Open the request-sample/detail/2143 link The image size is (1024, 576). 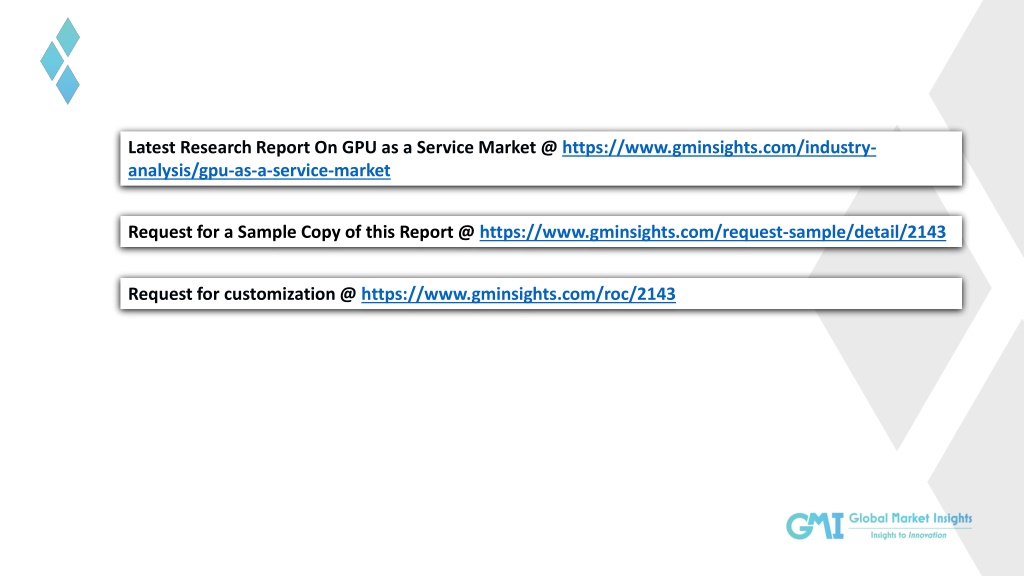coord(712,232)
